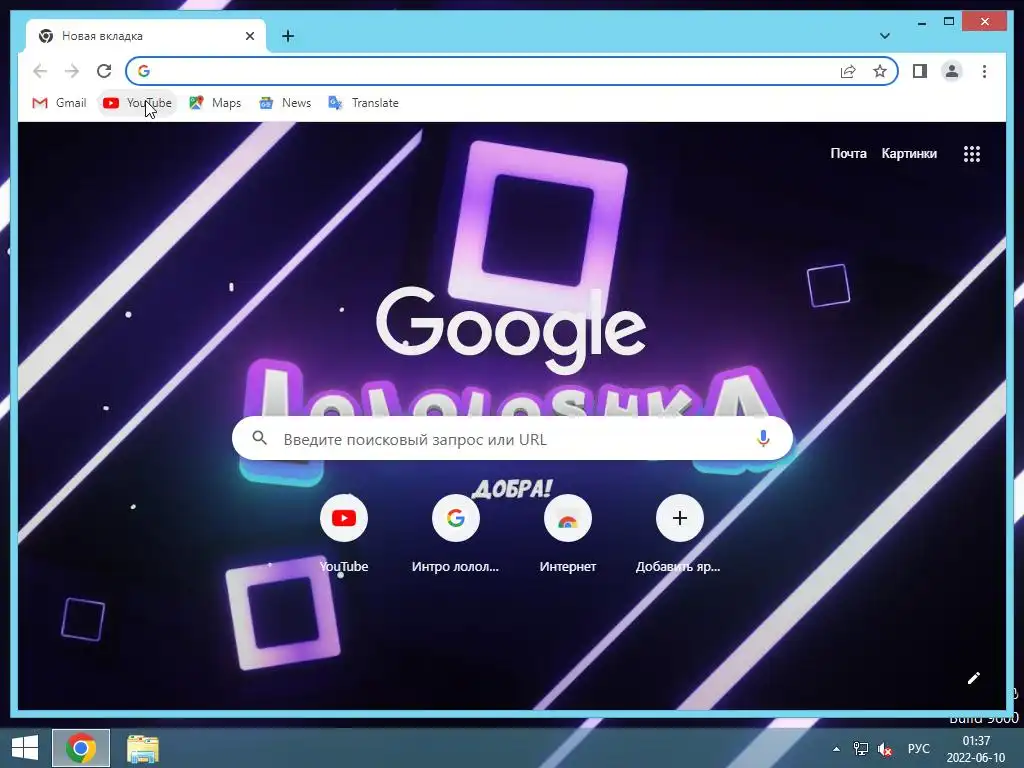Image resolution: width=1024 pixels, height=768 pixels.
Task: Click Chrome icon in taskbar
Action: [81, 748]
